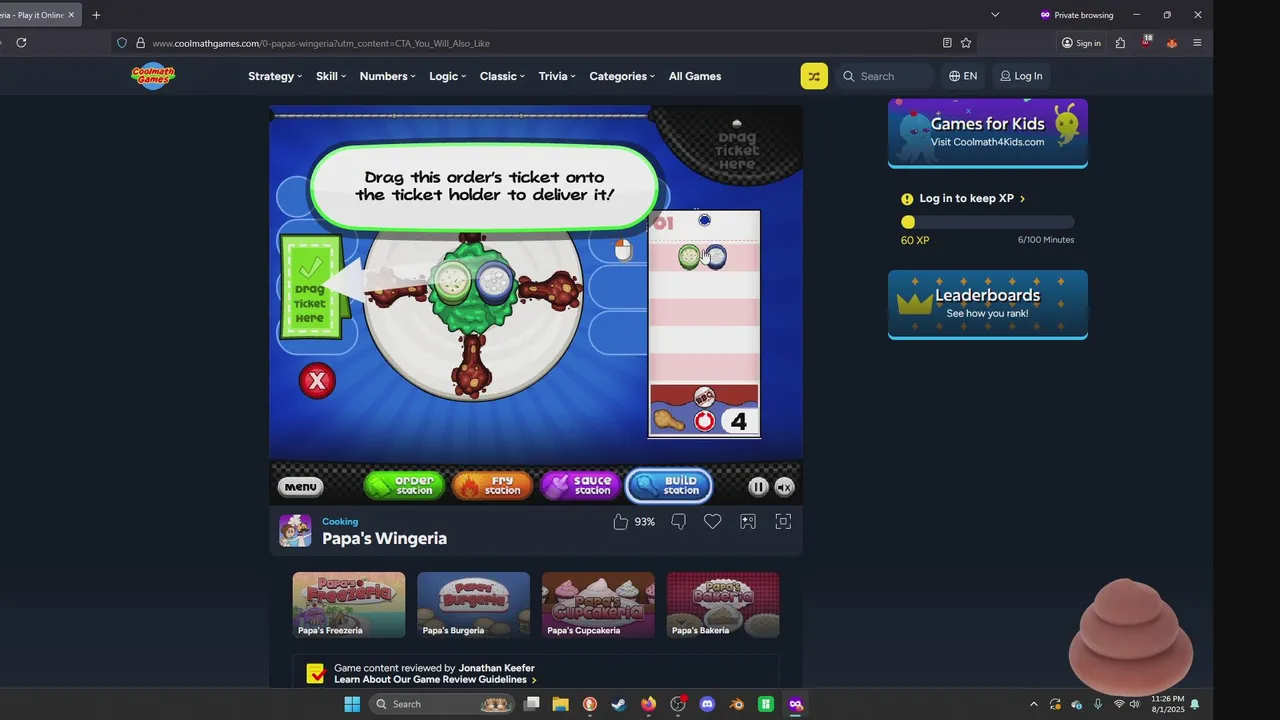Click the address bar URL
This screenshot has width=1280, height=720.
(x=321, y=43)
